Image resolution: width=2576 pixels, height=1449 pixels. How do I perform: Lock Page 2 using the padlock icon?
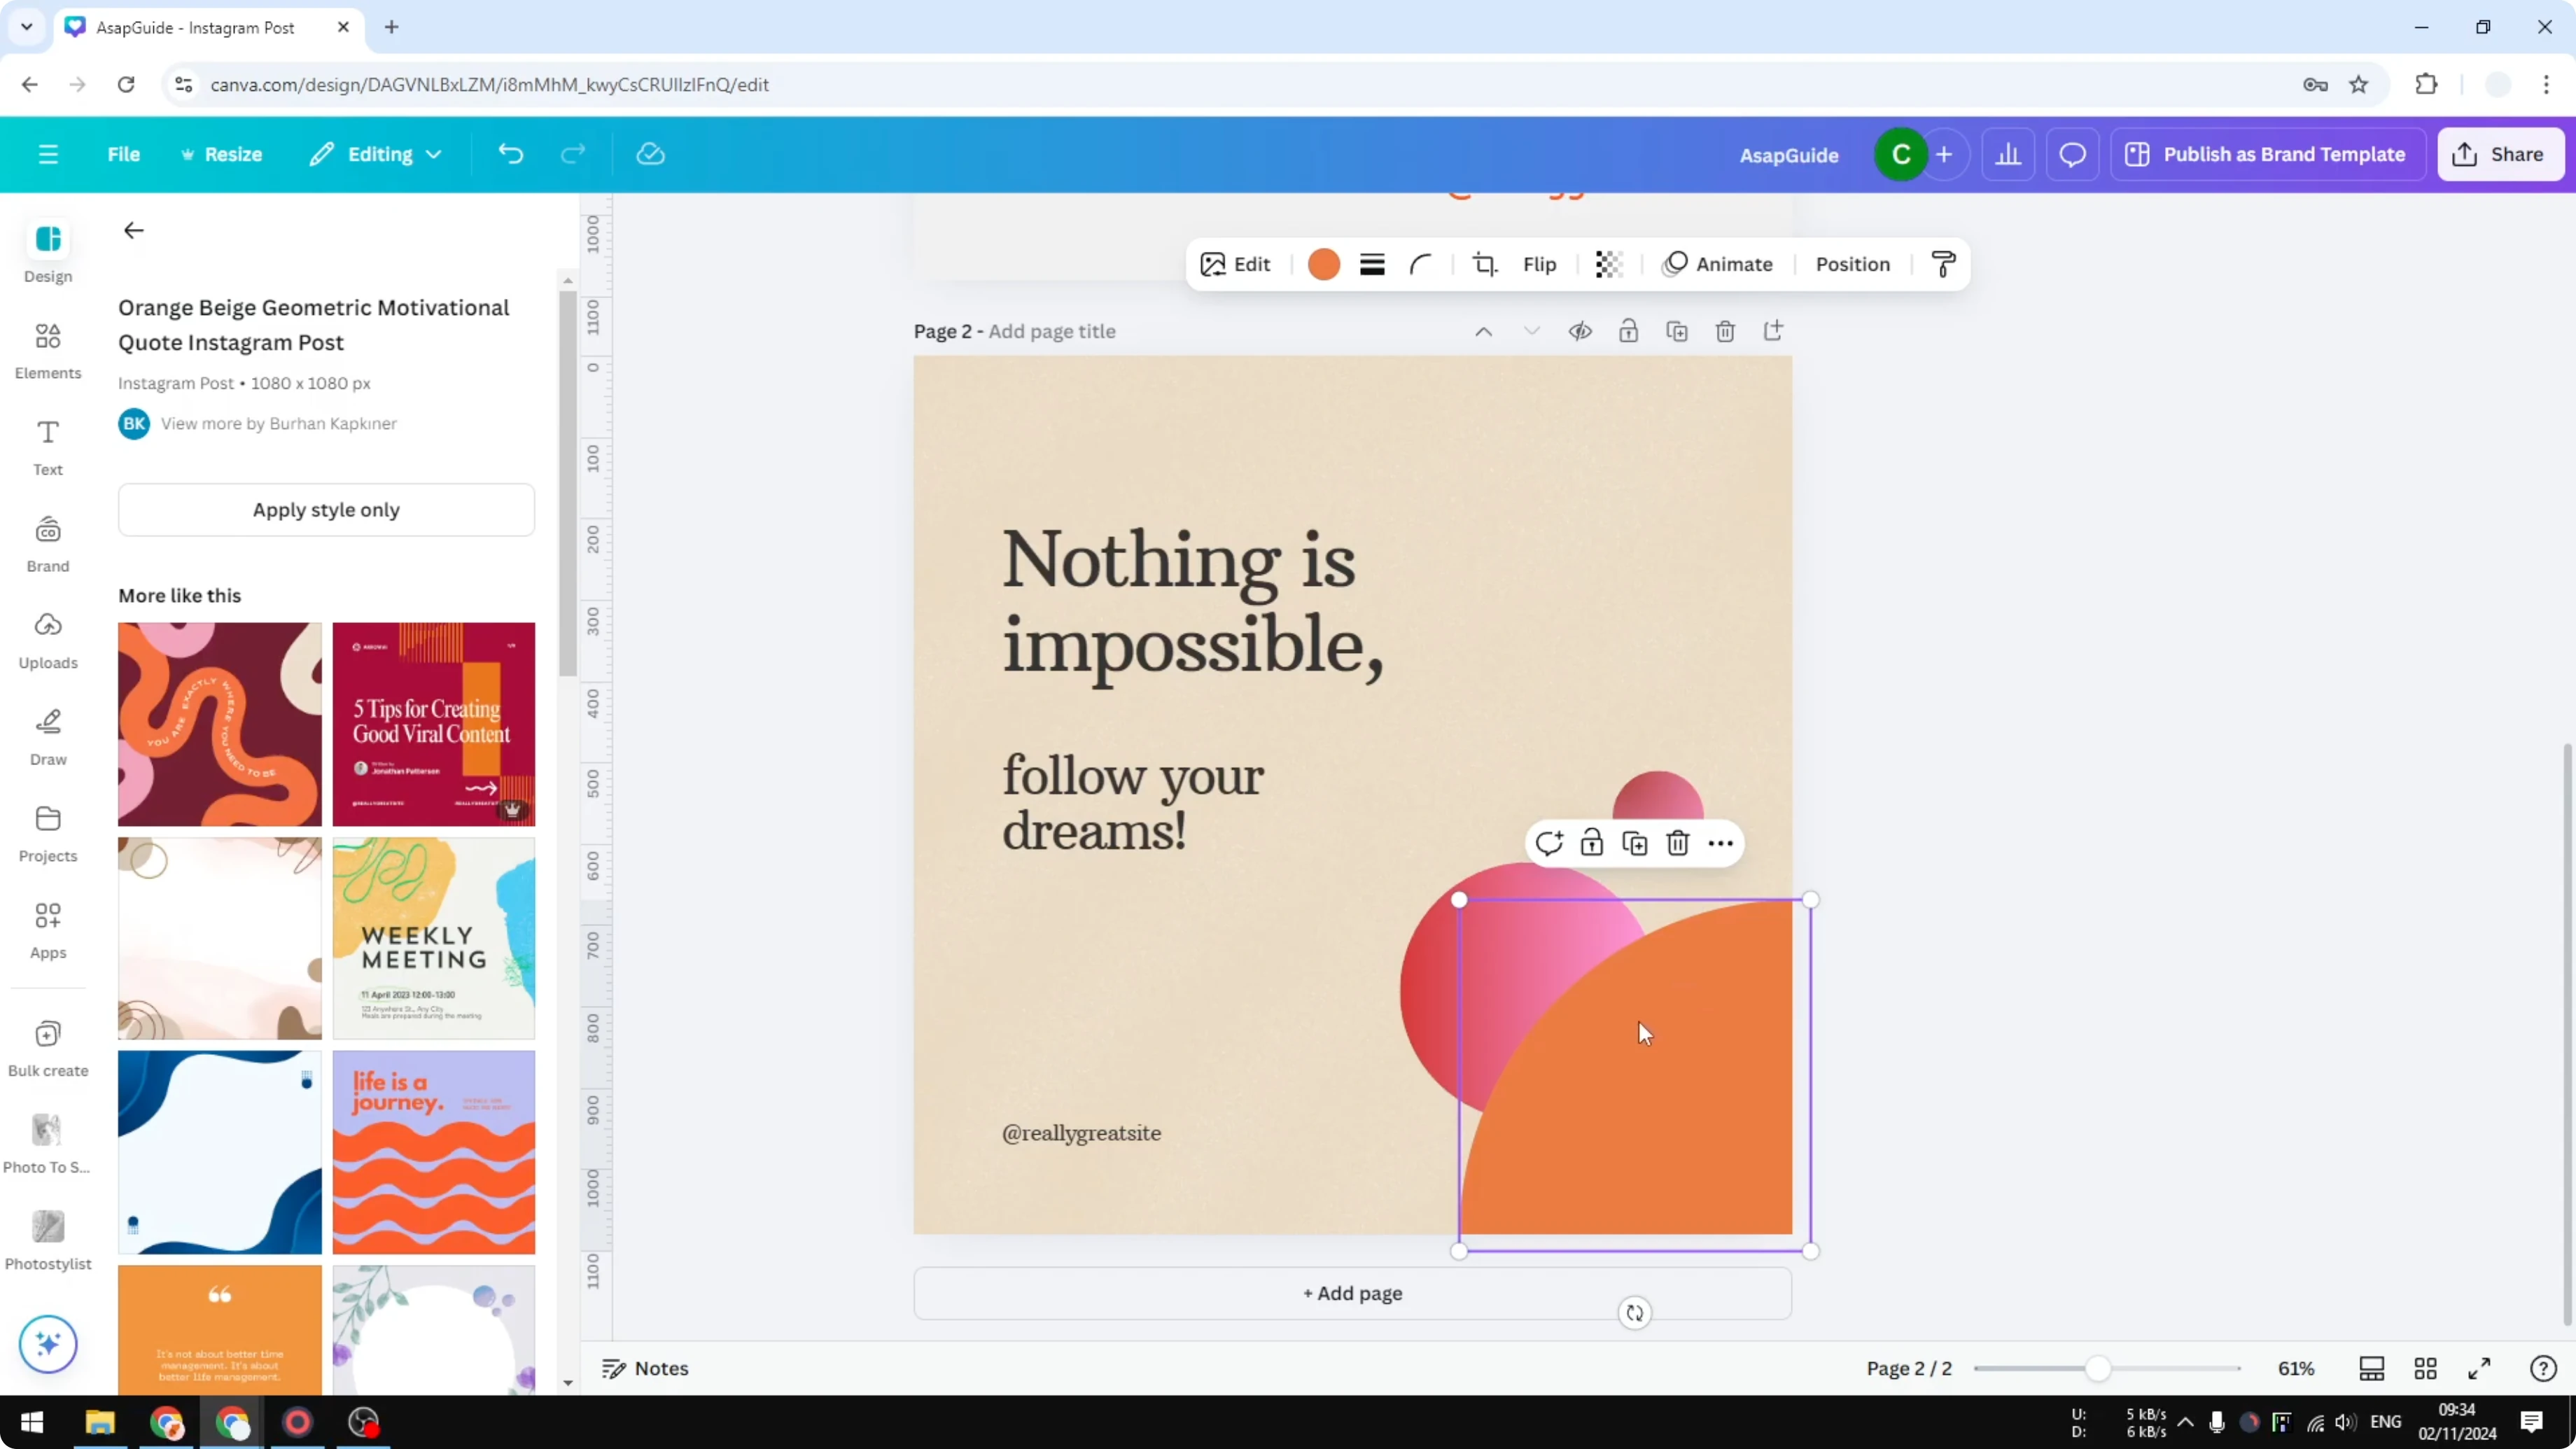1628,330
